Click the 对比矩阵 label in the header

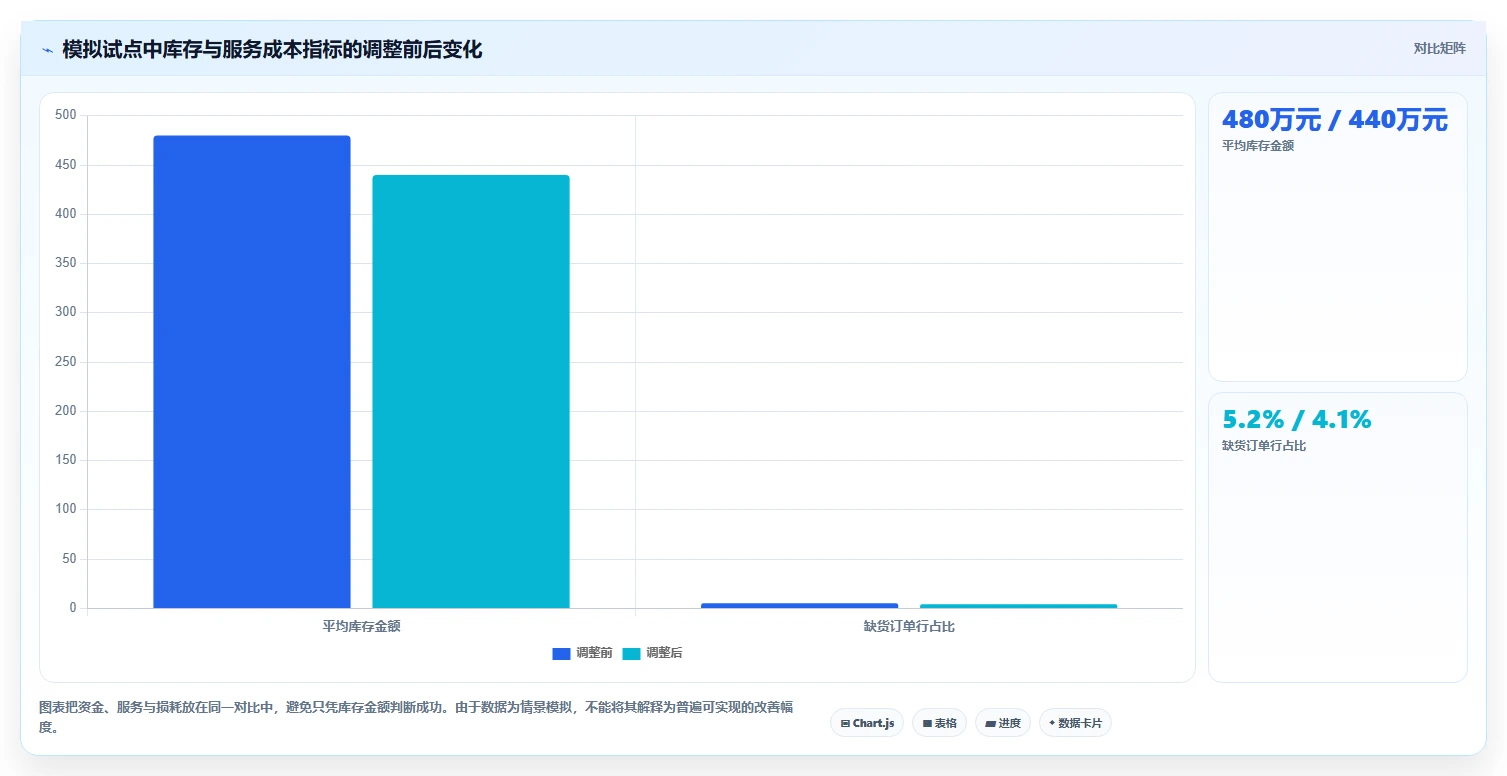[x=1440, y=49]
